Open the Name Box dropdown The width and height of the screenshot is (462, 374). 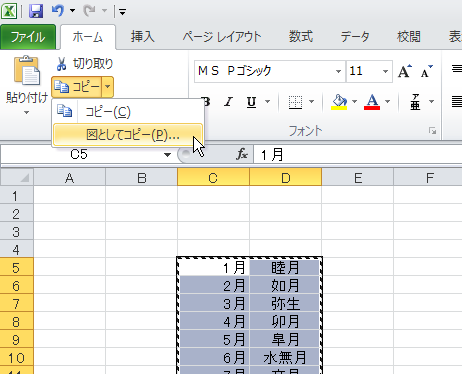(168, 155)
